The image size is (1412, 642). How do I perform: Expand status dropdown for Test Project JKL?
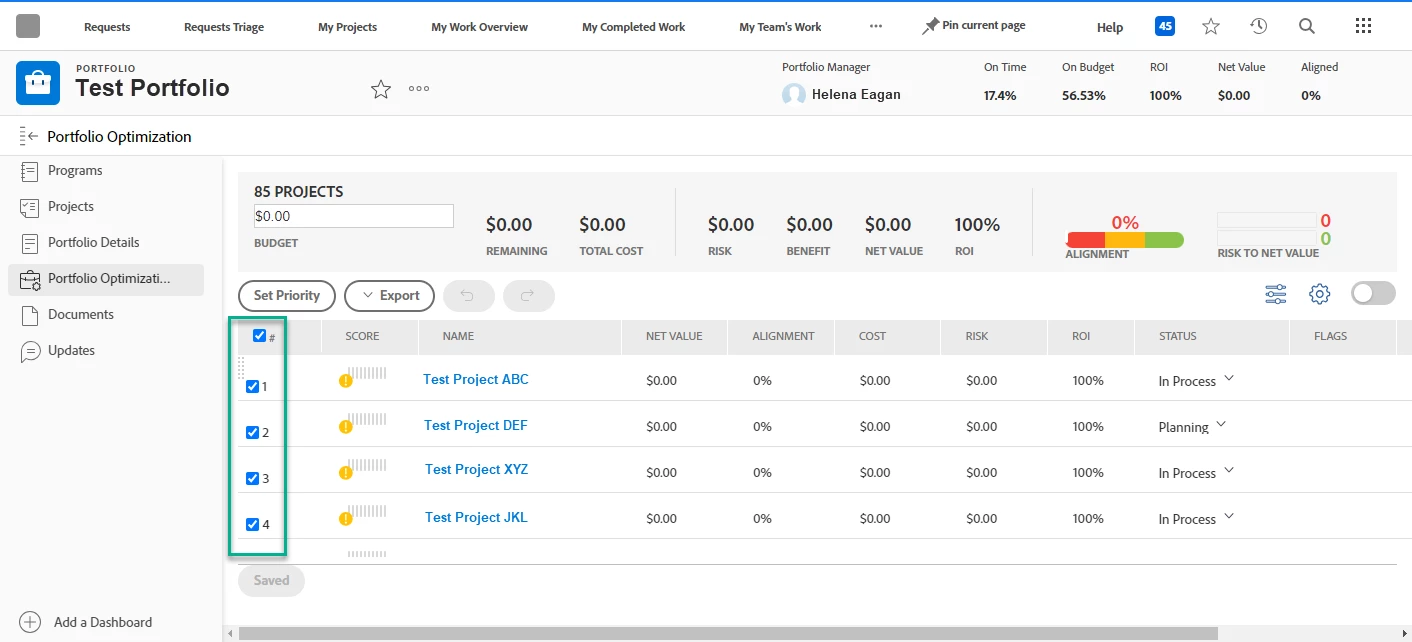click(1229, 517)
